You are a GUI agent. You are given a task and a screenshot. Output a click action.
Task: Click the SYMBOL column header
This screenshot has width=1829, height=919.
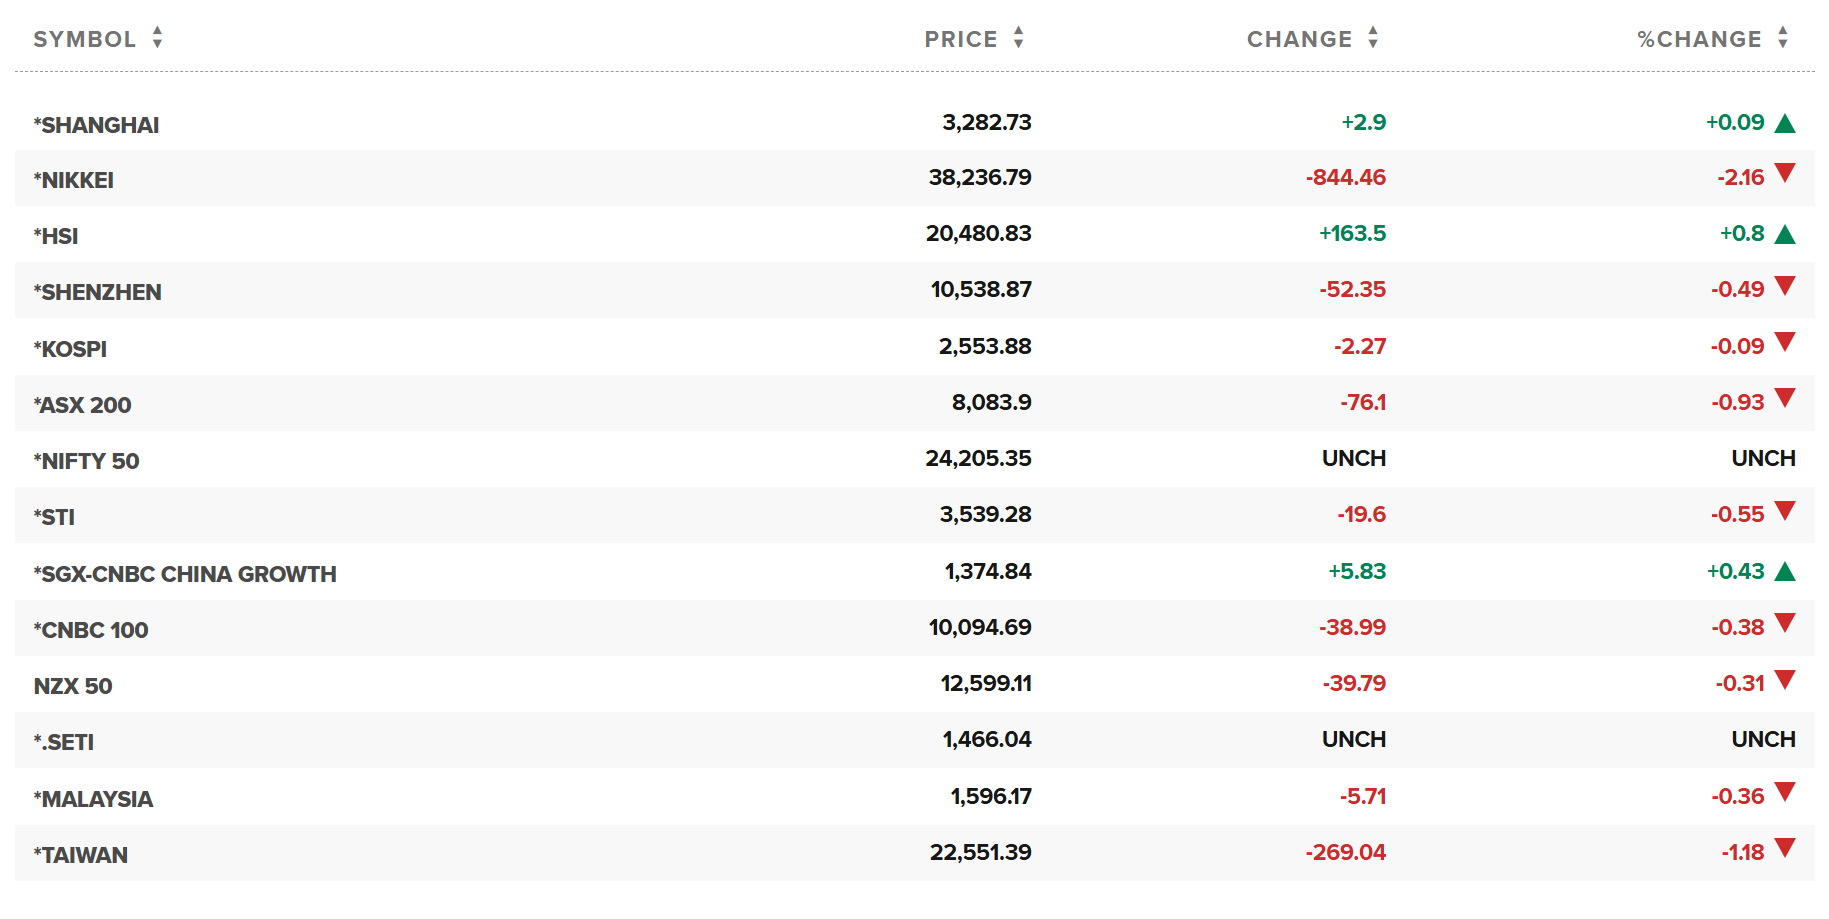click(x=84, y=39)
